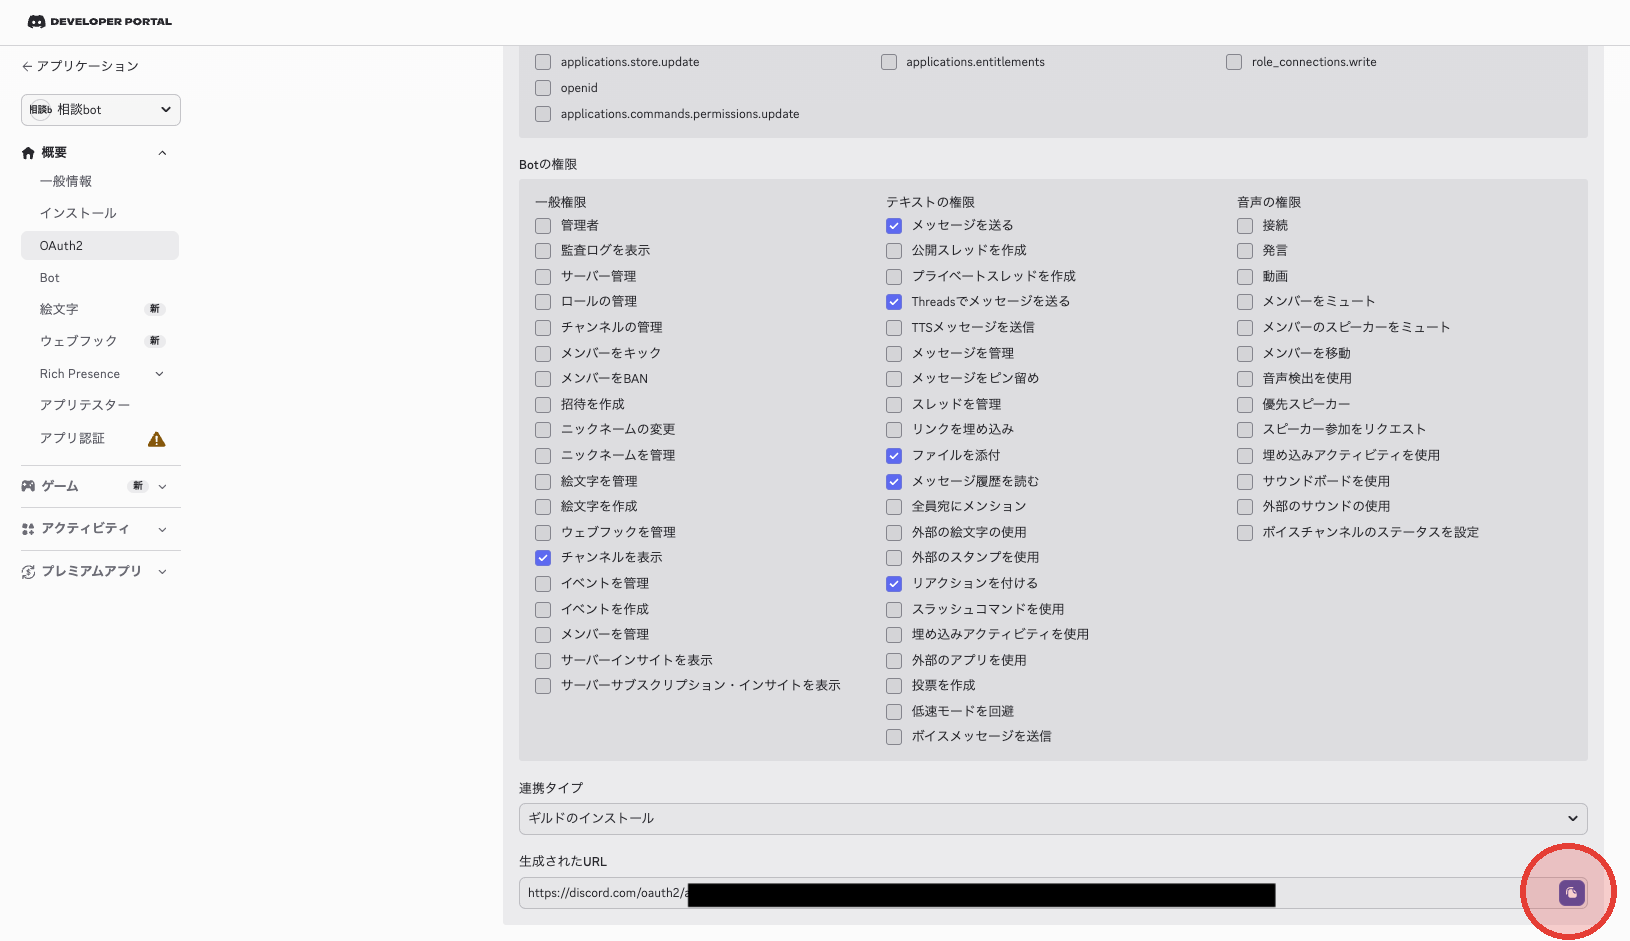Check ボイスメッセージを送信 checkbox
Image resolution: width=1630 pixels, height=941 pixels.
[x=894, y=737]
